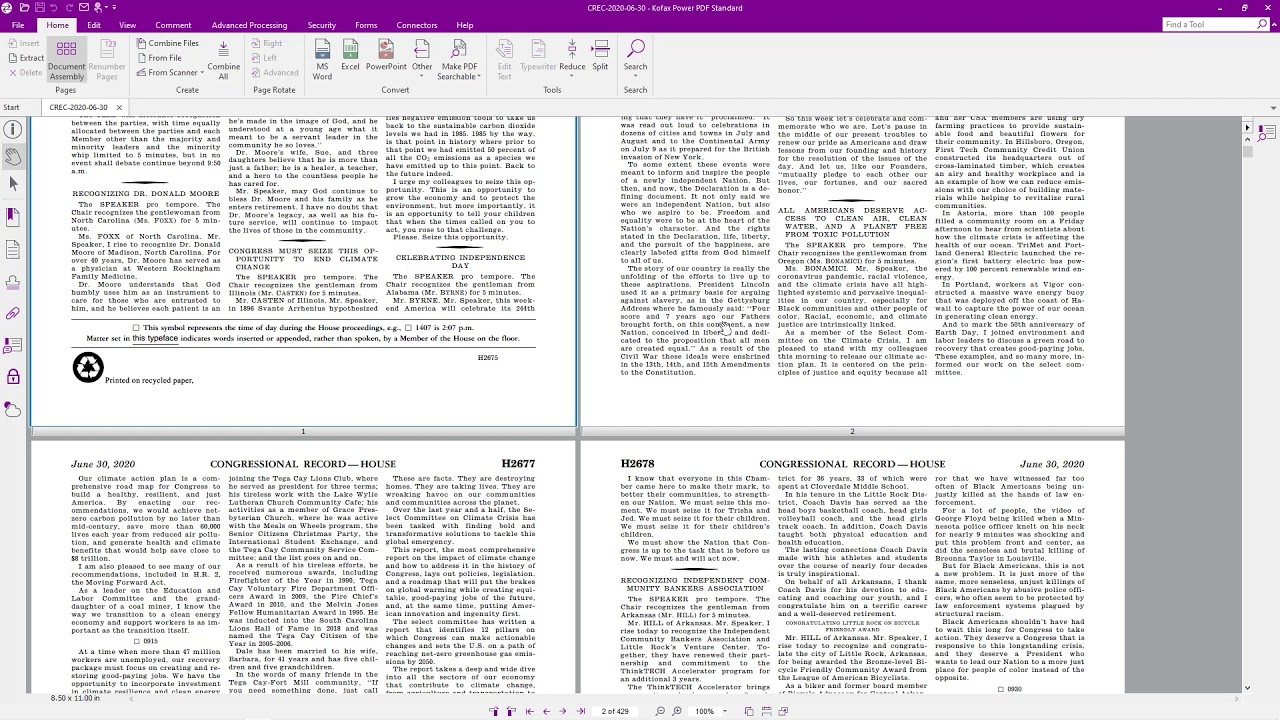
Task: Open the Stamps panel
Action: click(13, 281)
